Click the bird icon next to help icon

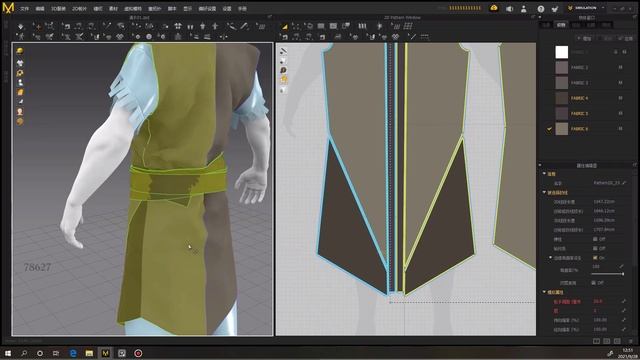(x=555, y=9)
